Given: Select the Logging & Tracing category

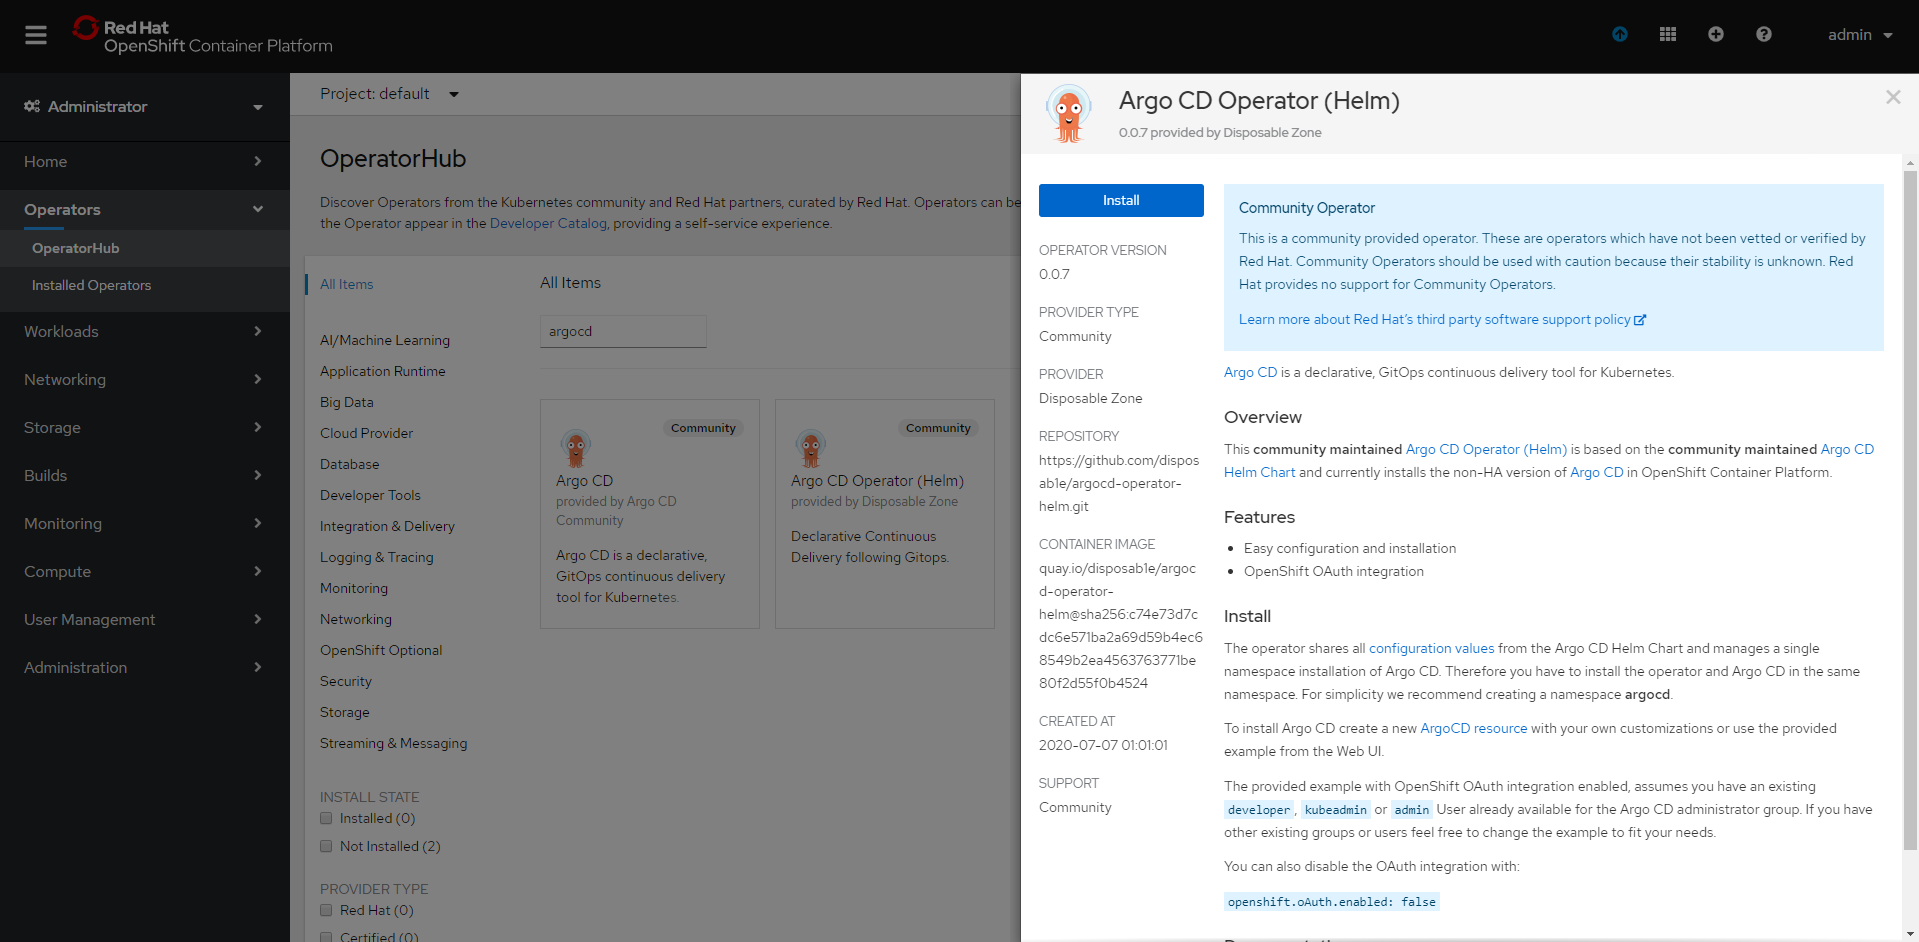Looking at the screenshot, I should click(x=377, y=557).
